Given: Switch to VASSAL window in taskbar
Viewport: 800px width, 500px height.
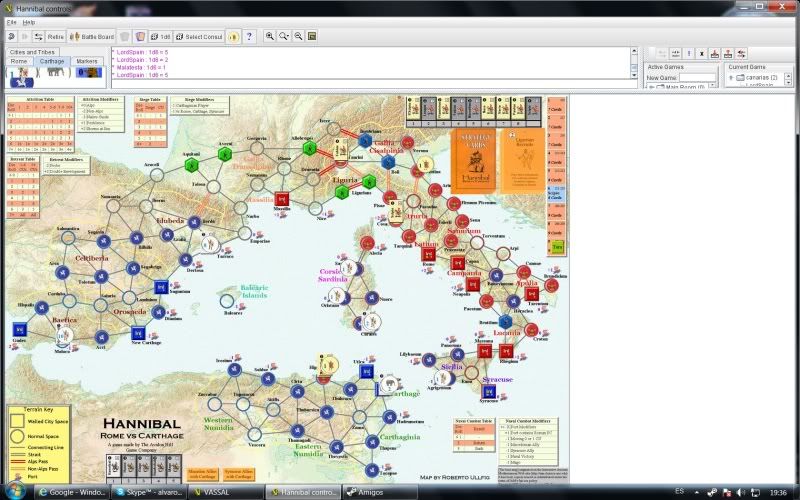Looking at the screenshot, I should pos(226,492).
